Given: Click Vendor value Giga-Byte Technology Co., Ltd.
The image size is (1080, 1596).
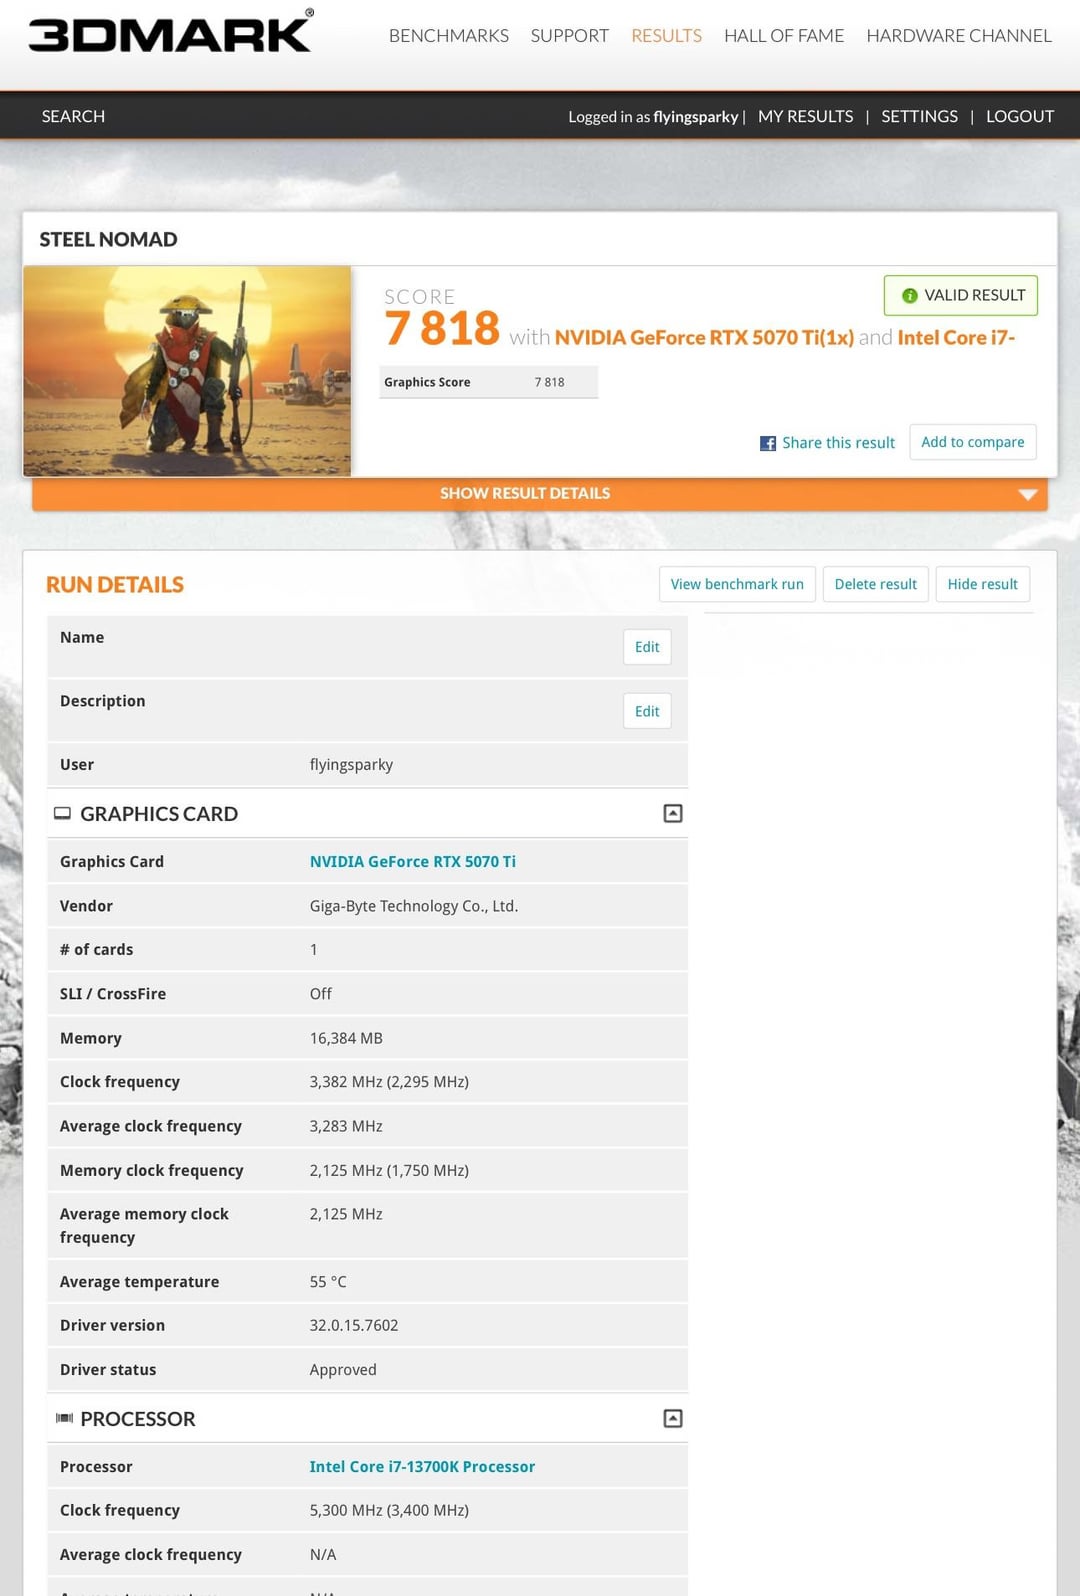Looking at the screenshot, I should click(x=414, y=906).
